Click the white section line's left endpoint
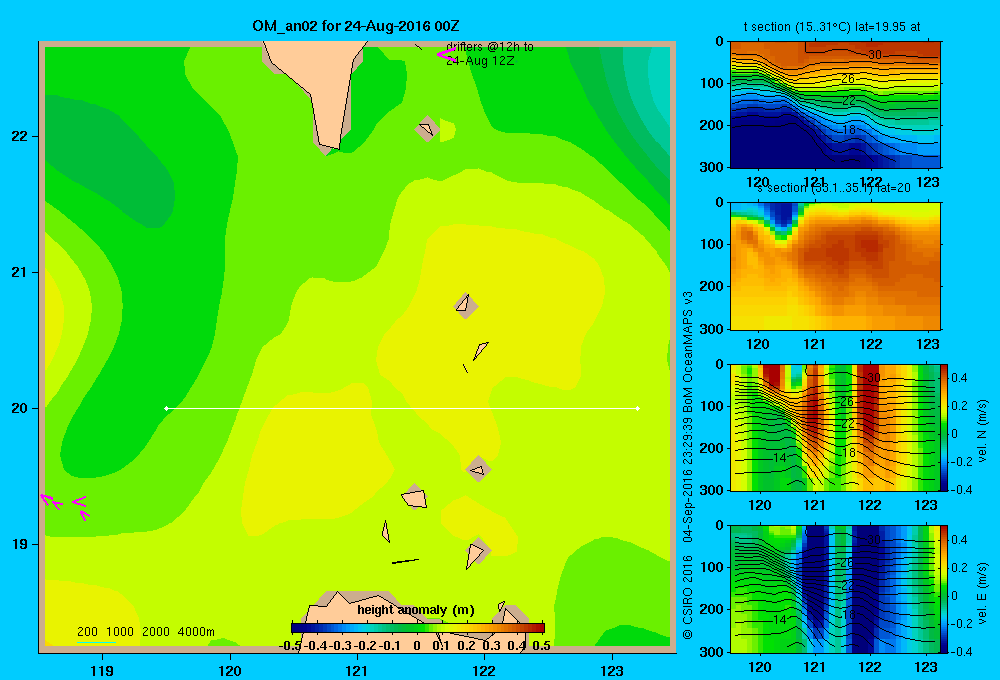Image resolution: width=1000 pixels, height=680 pixels. coord(166,408)
